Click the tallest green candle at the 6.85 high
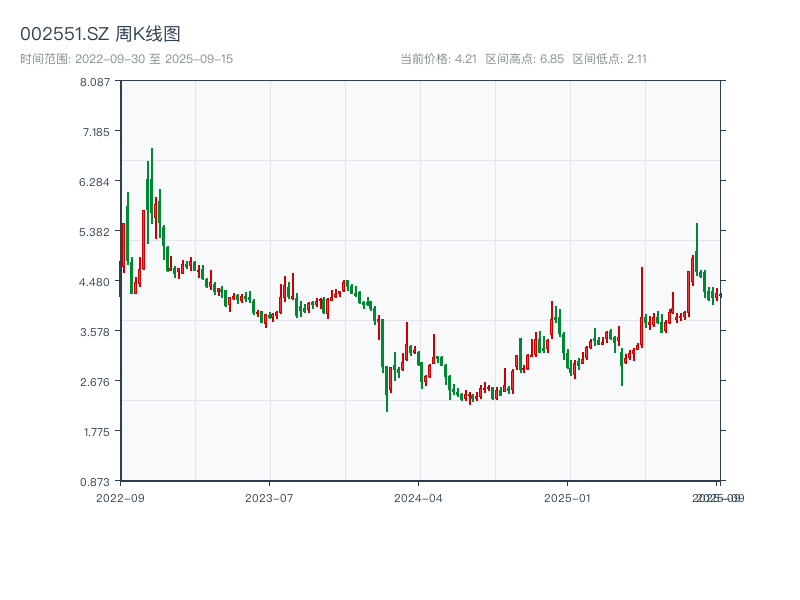Image resolution: width=800 pixels, height=600 pixels. click(152, 186)
